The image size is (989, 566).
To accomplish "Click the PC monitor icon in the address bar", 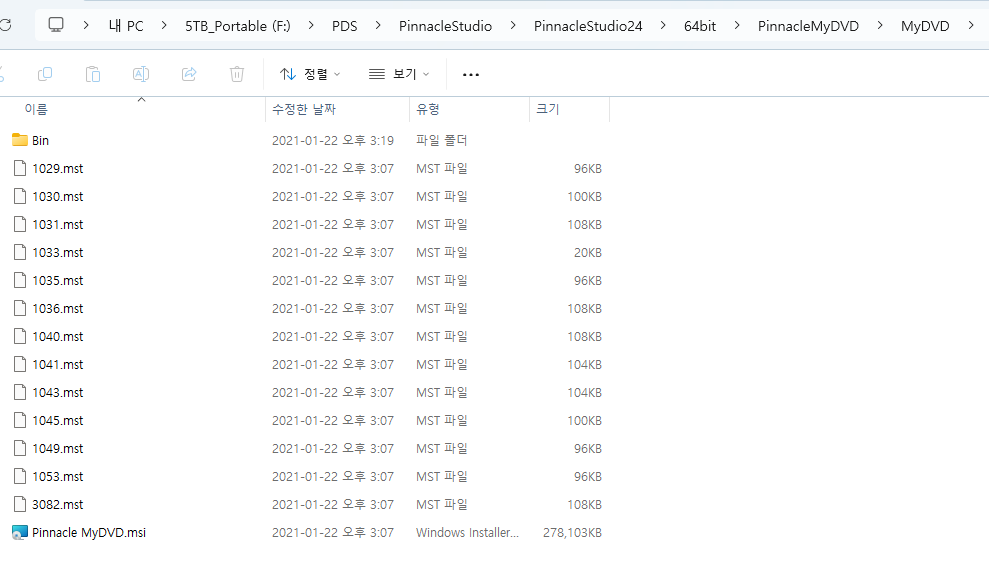I will [56, 25].
